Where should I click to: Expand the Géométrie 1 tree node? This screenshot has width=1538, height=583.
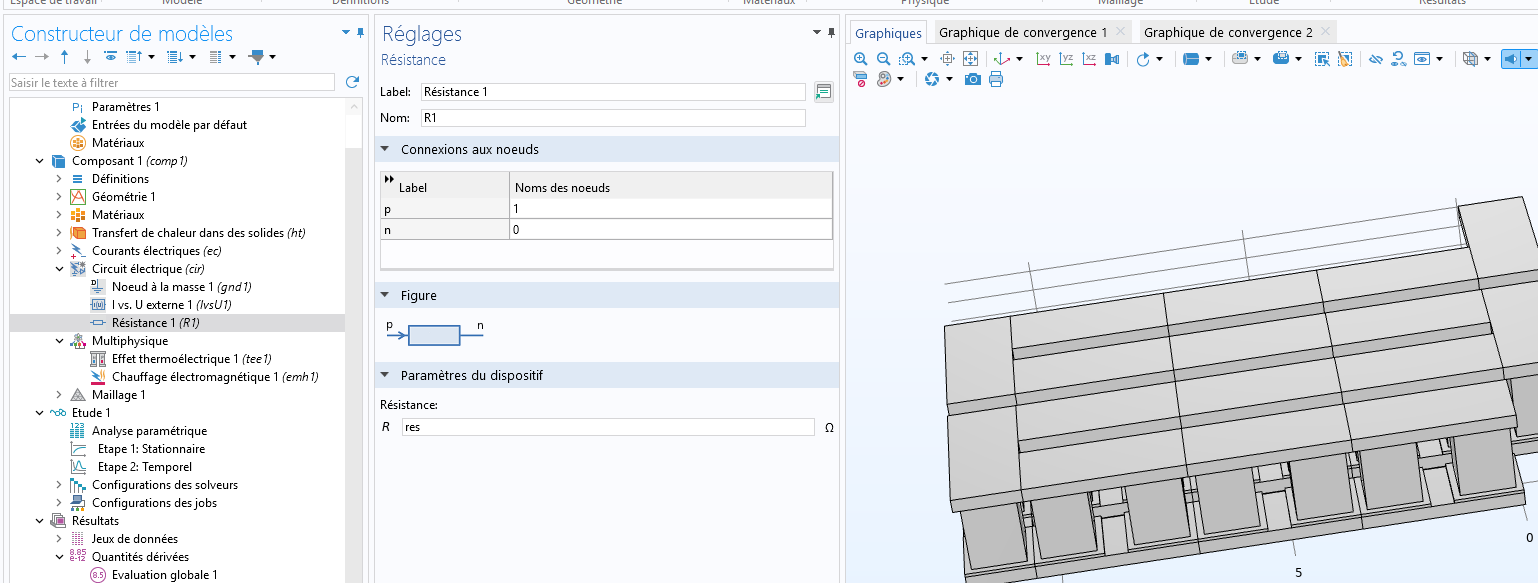[59, 197]
